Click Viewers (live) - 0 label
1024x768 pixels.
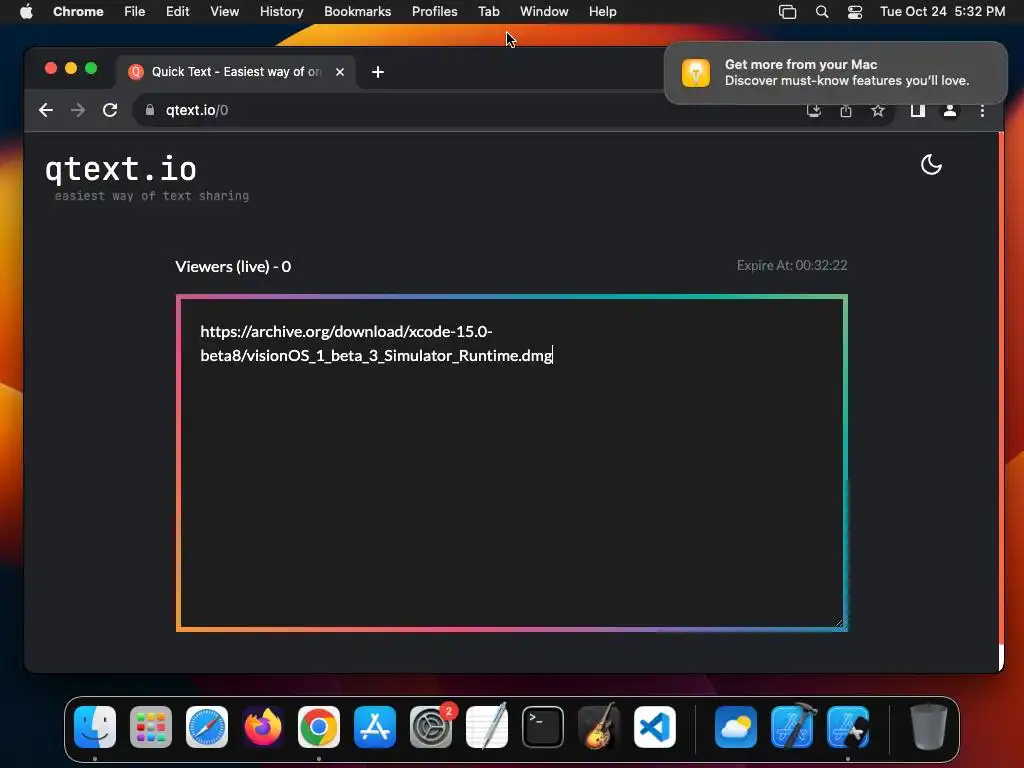[x=233, y=266]
